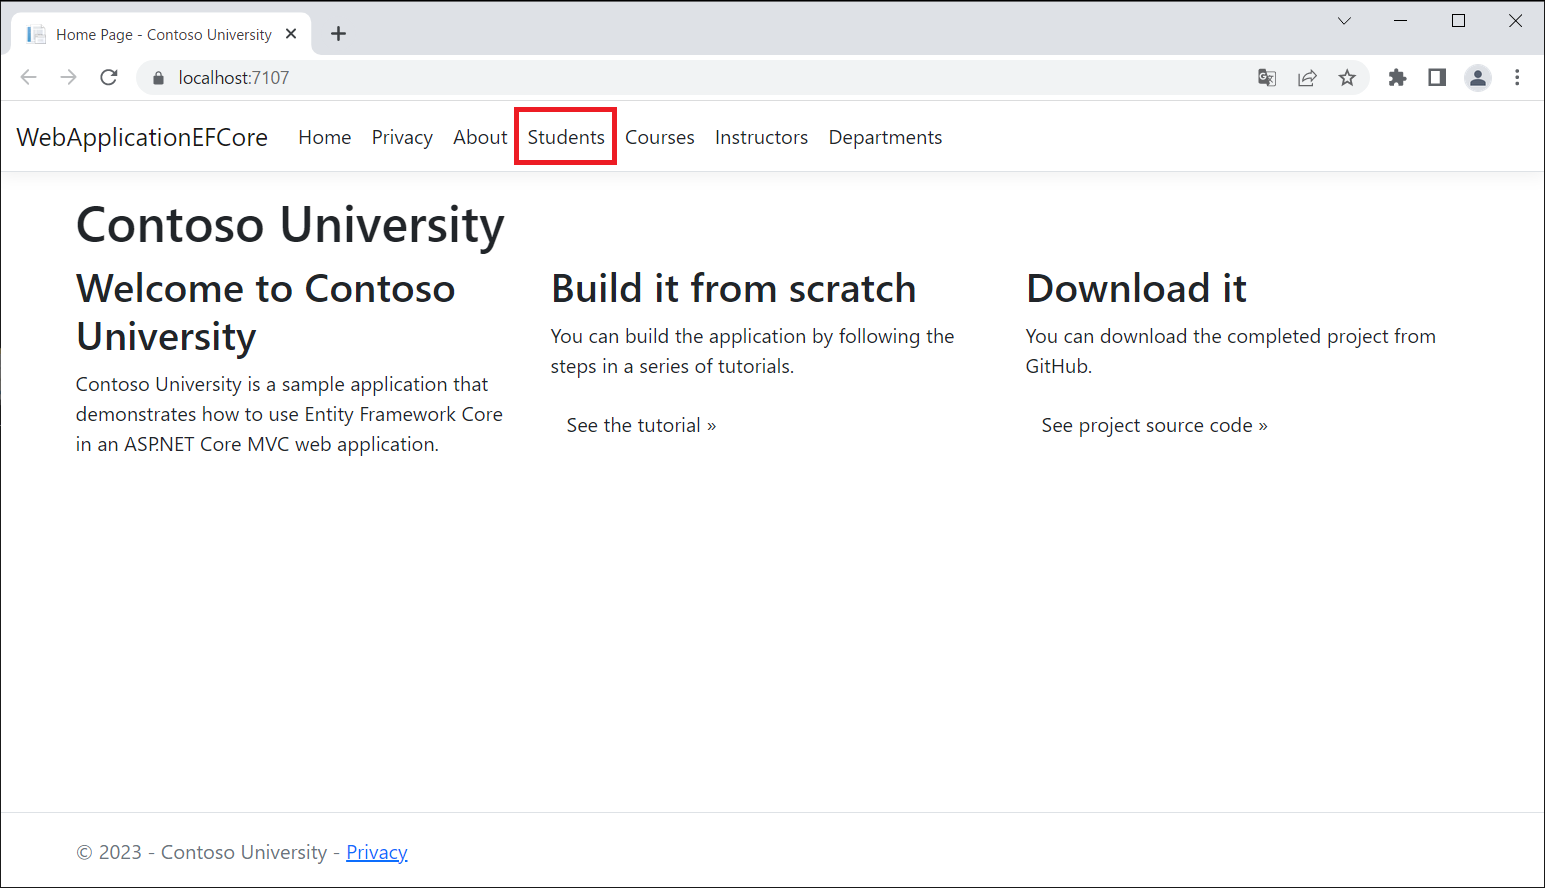Screen dimensions: 1545x888
Task: Go to the Courses page
Action: click(659, 137)
